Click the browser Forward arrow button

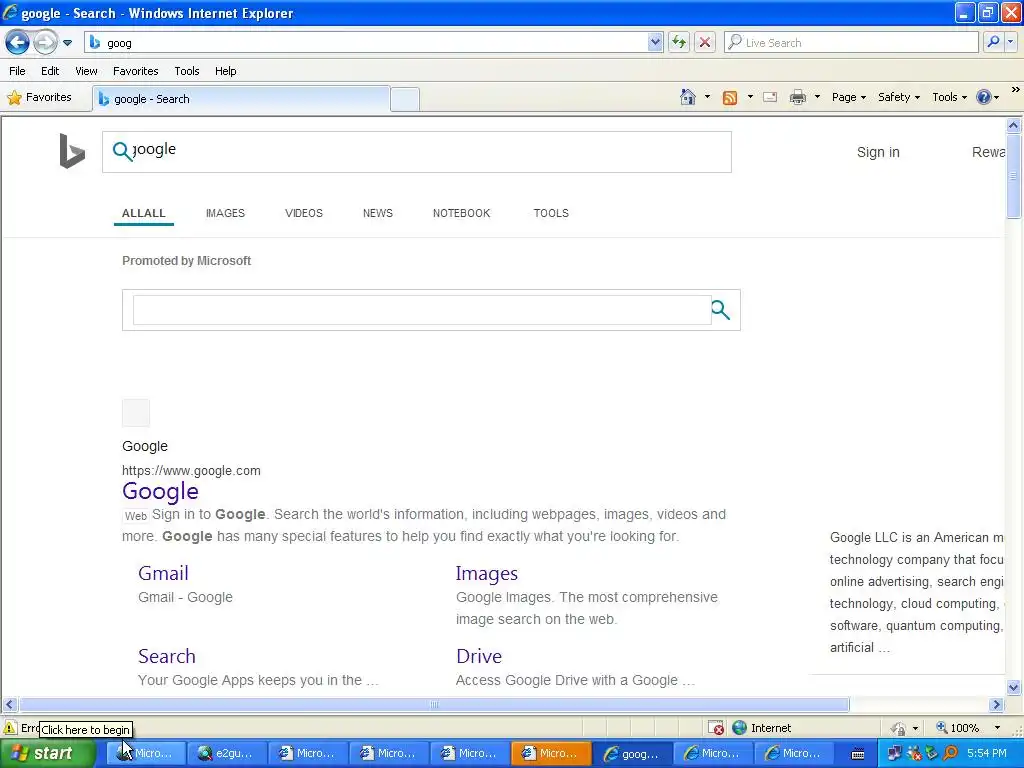pyautogui.click(x=45, y=43)
